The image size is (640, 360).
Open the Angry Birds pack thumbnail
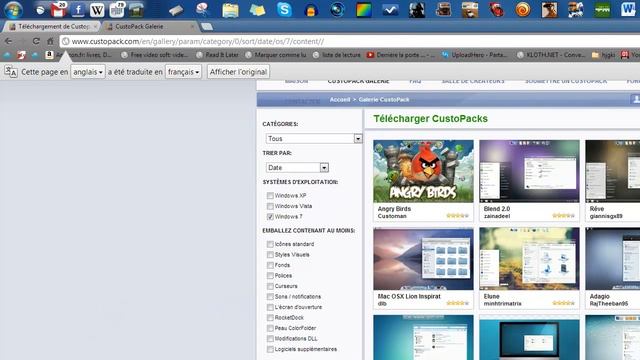point(423,171)
